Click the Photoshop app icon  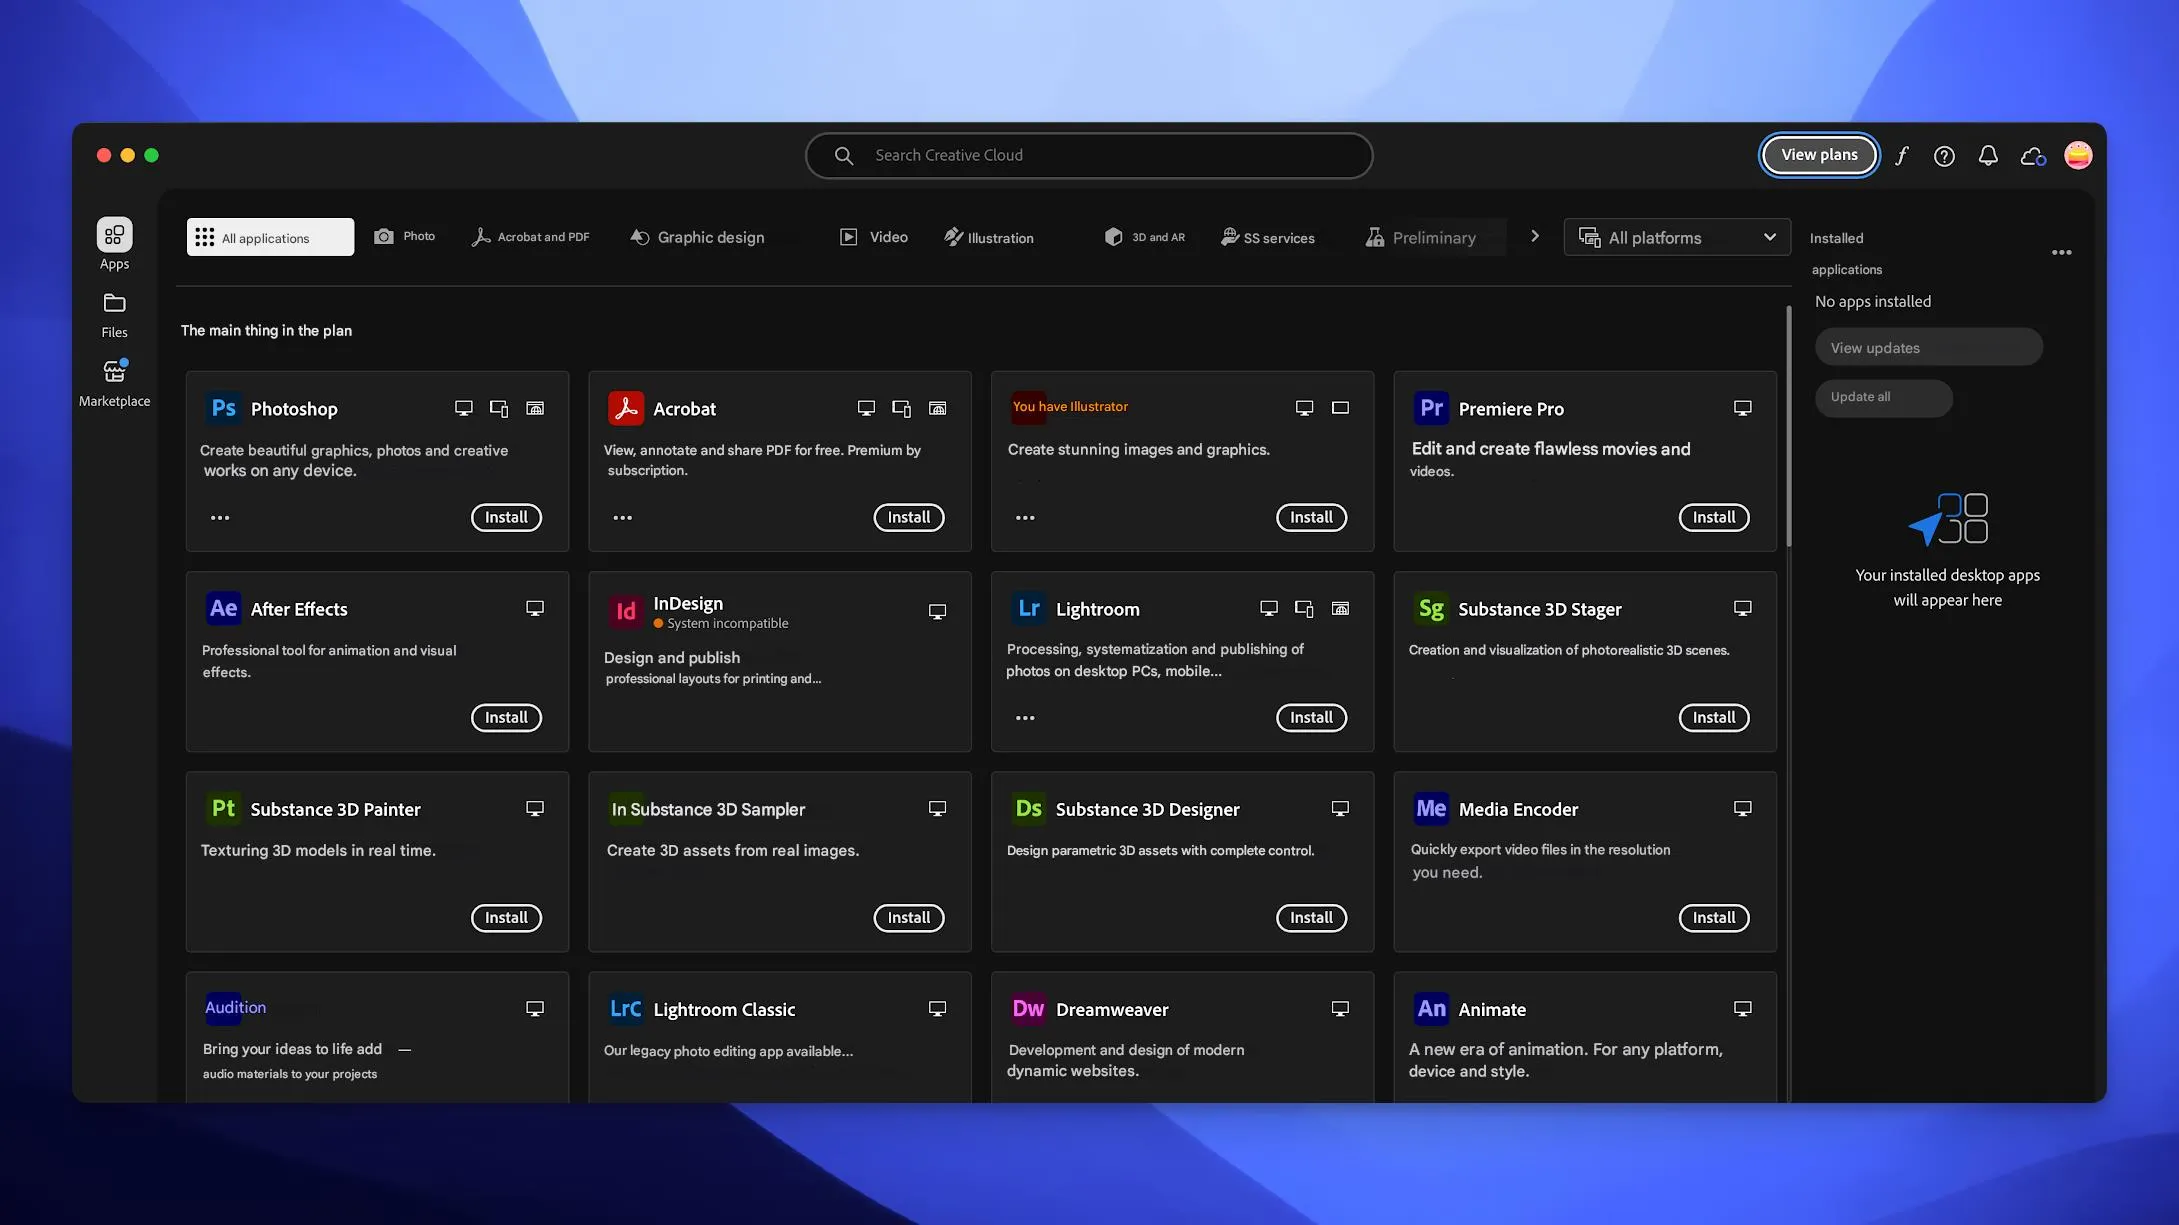223,408
